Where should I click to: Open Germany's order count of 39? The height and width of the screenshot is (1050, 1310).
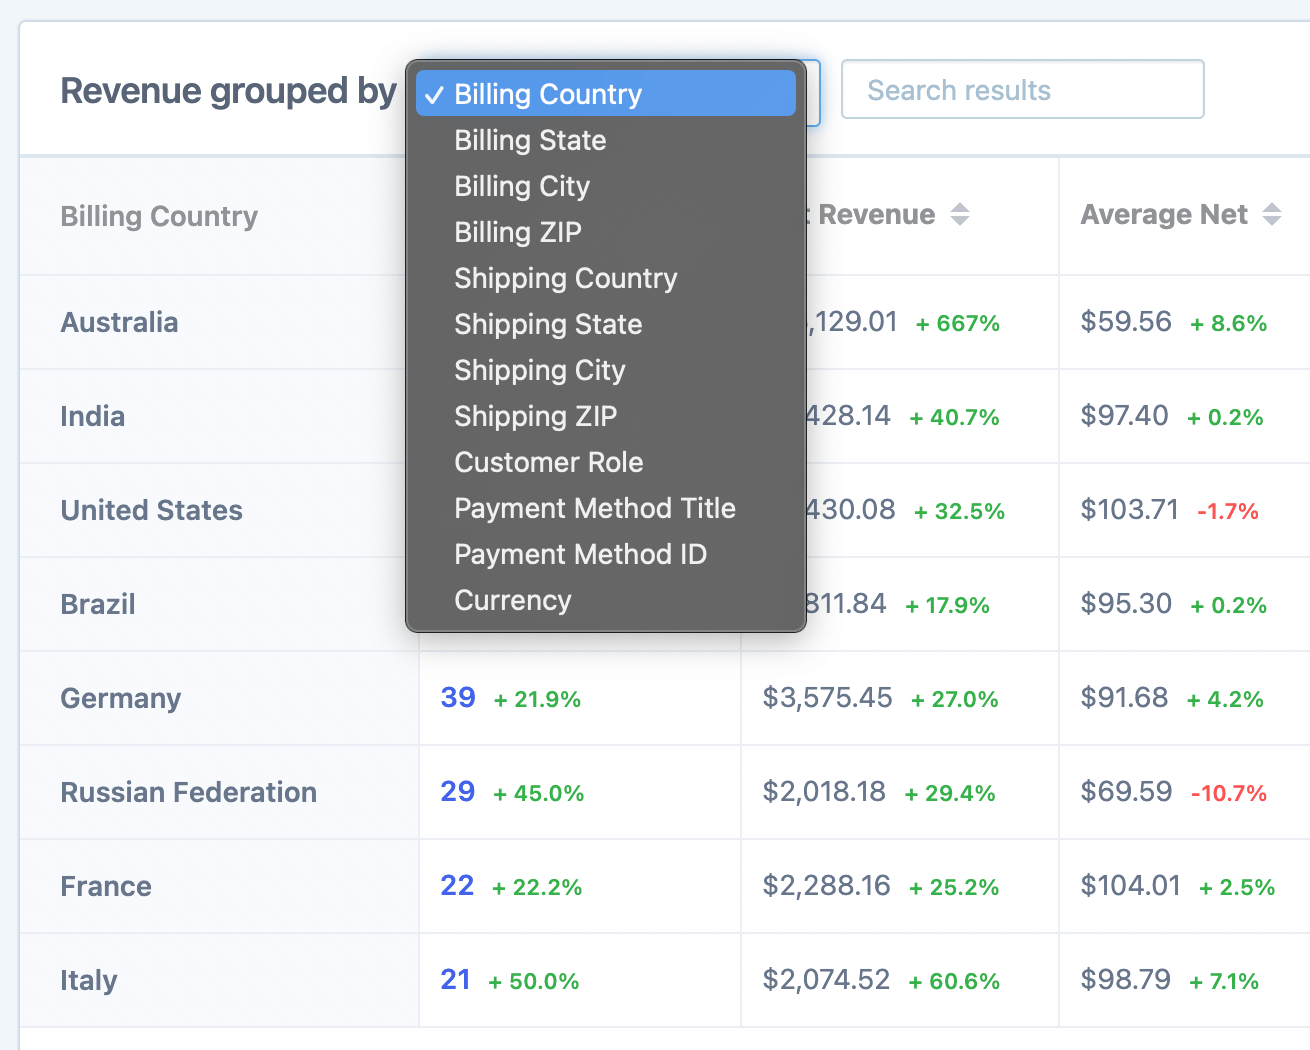coord(457,698)
